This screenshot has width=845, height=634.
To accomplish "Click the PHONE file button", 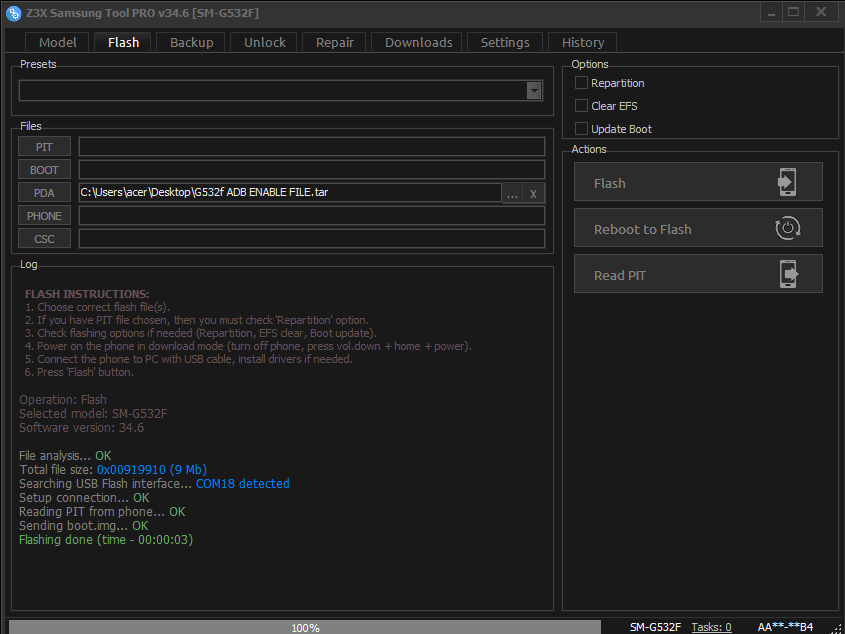I will click(44, 216).
